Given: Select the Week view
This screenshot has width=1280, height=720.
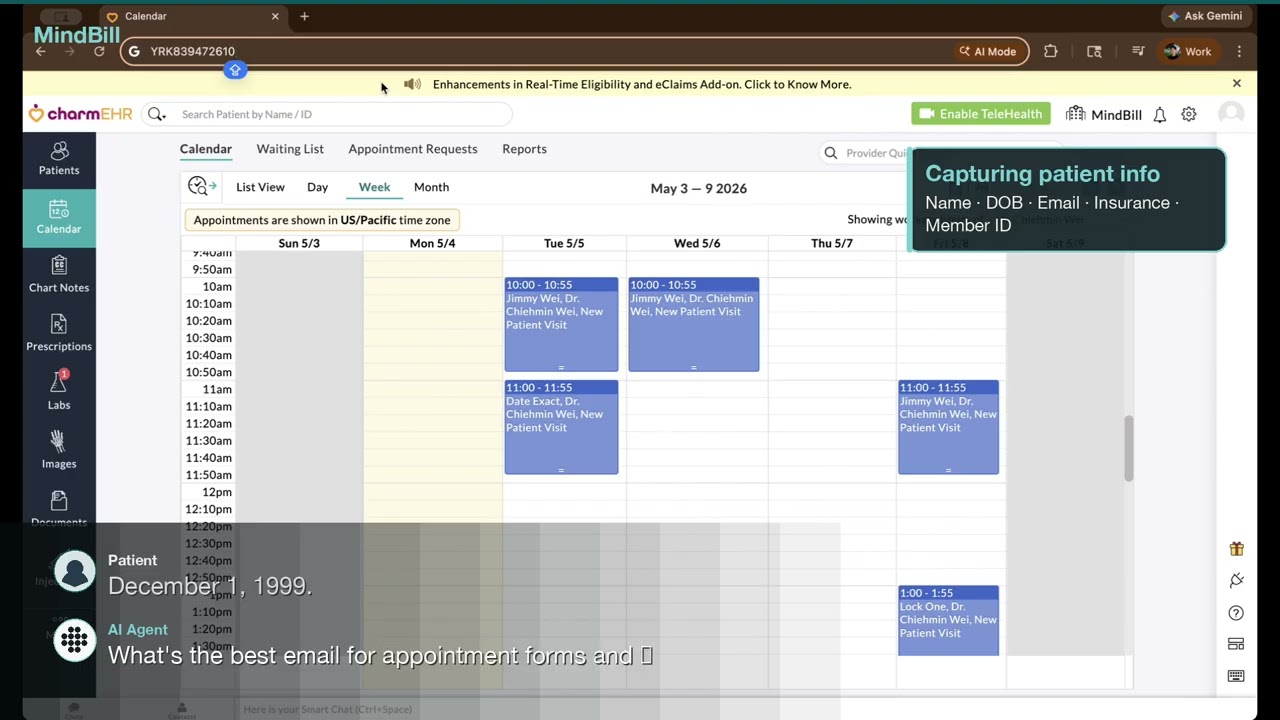Looking at the screenshot, I should click(x=374, y=187).
